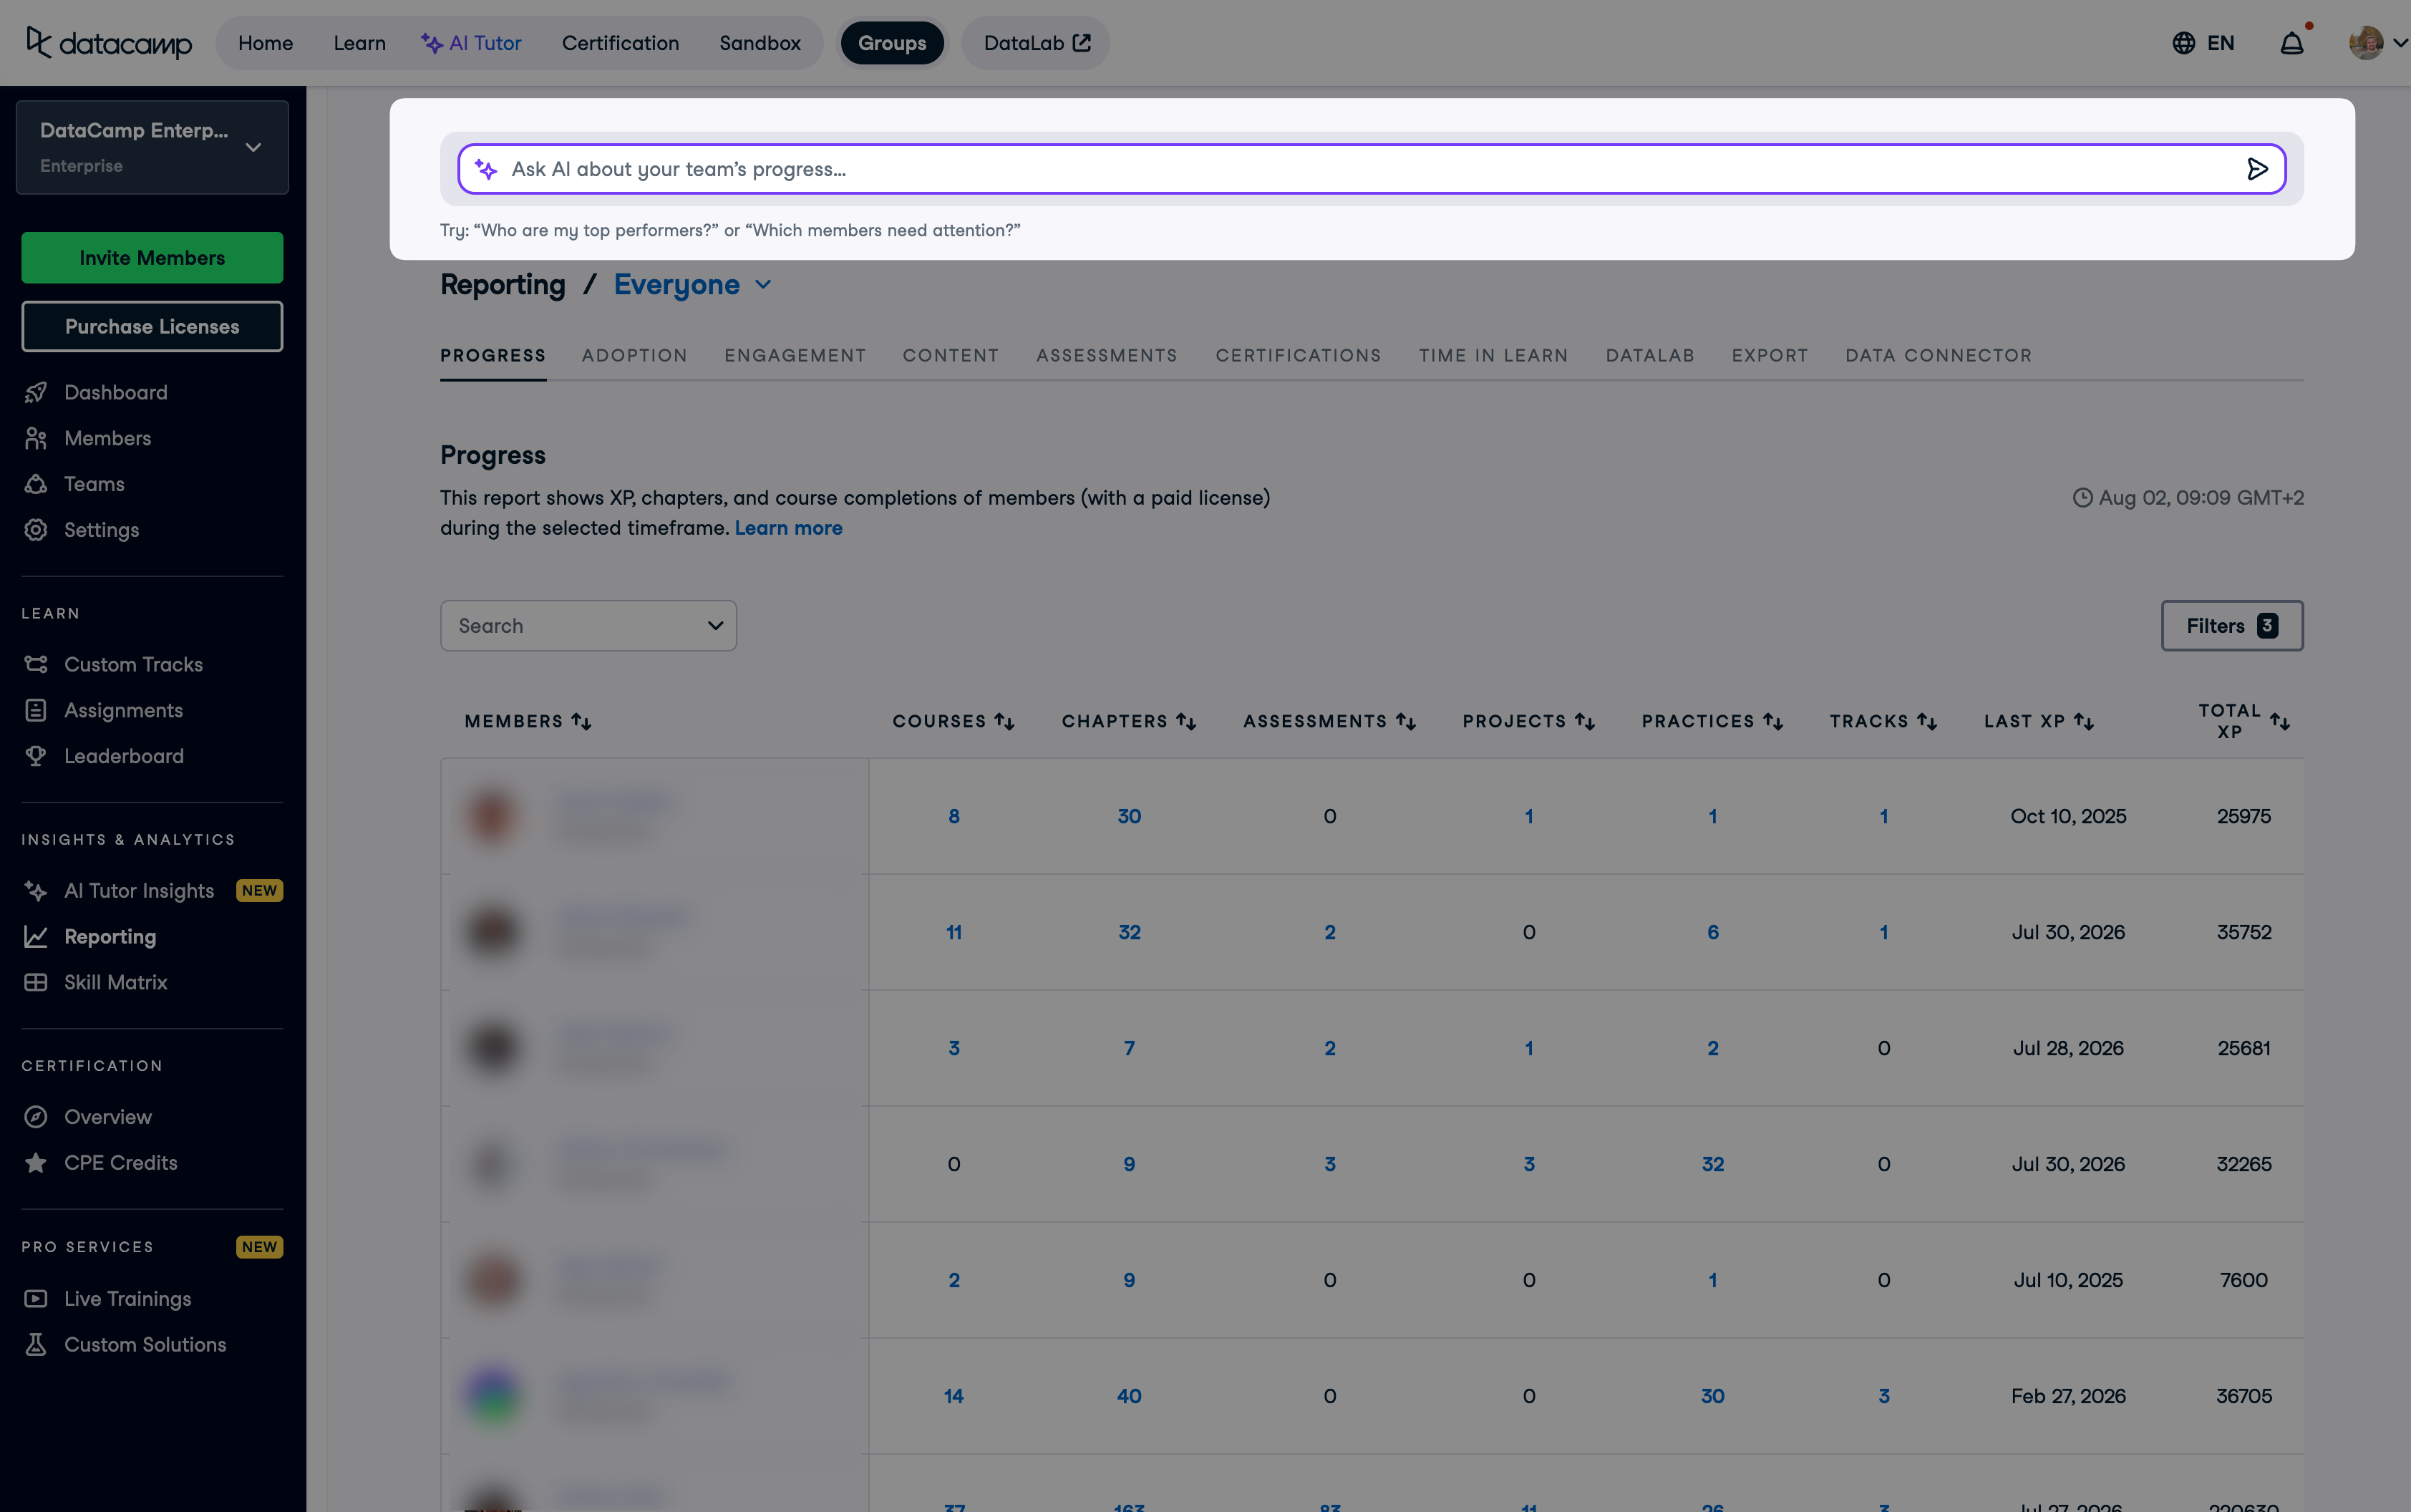Viewport: 2411px width, 1512px height.
Task: Go to Members in sidebar
Action: (x=108, y=438)
